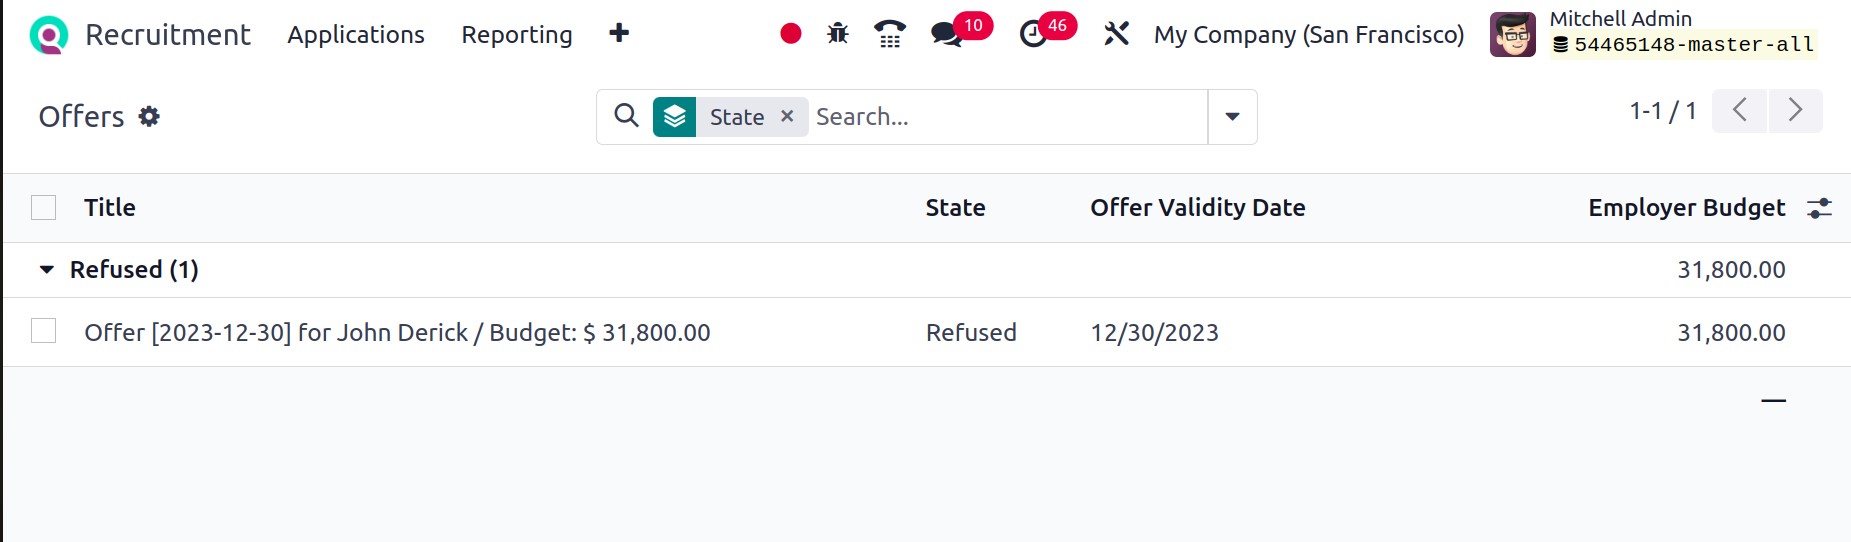Open the Recruitment app home logo
1851x542 pixels.
point(48,35)
